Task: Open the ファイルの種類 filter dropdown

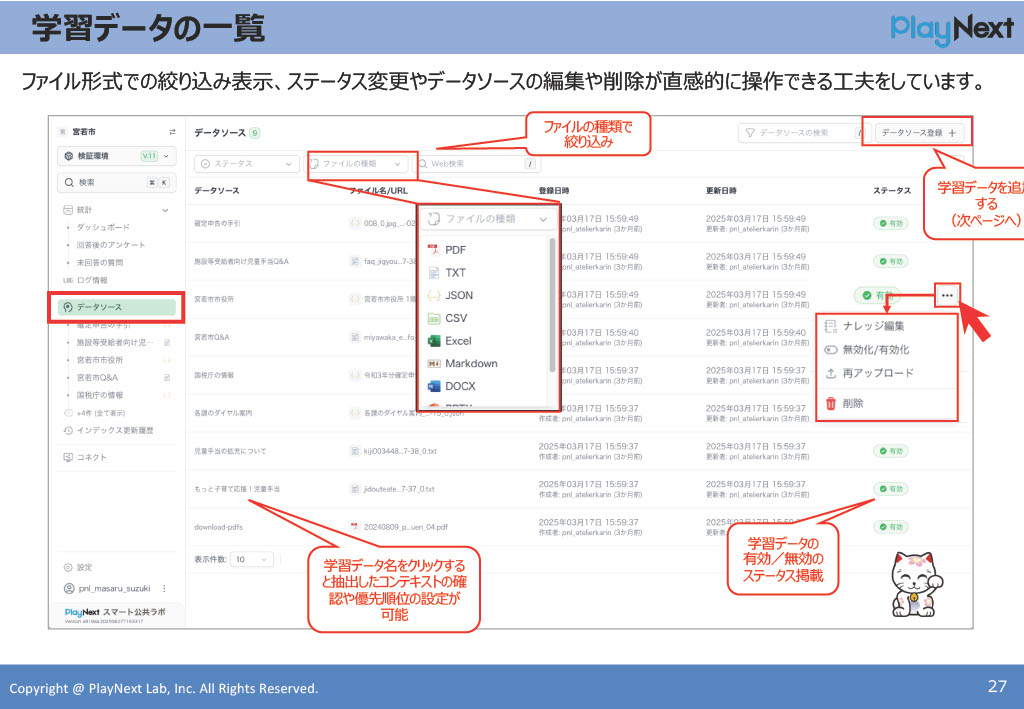Action: coord(360,162)
